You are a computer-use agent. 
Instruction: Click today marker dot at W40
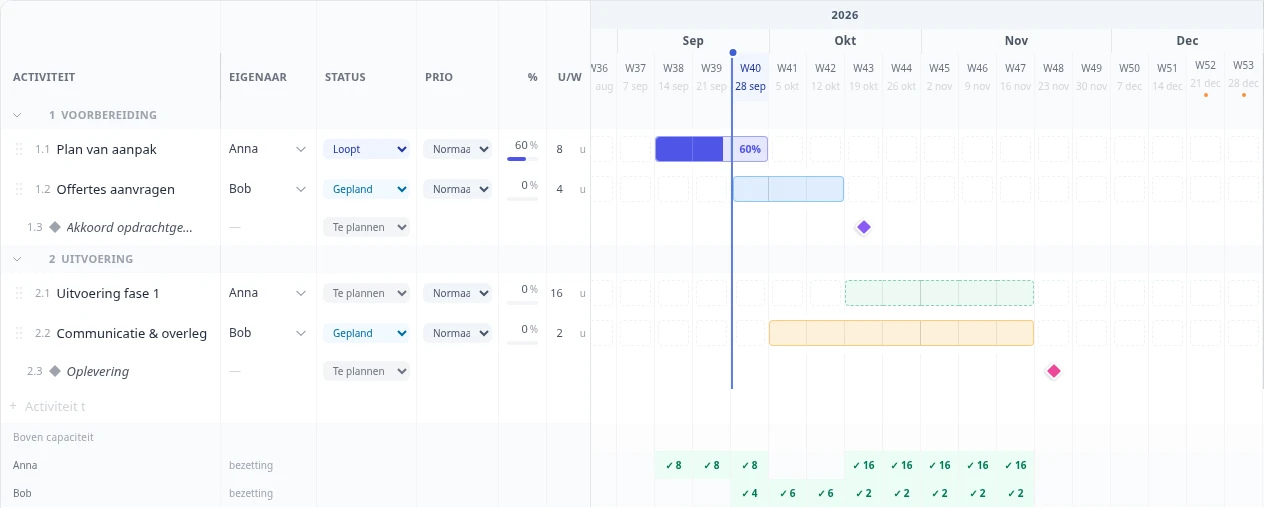point(733,53)
